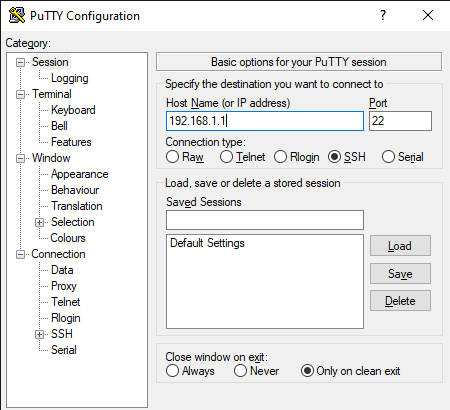Viewport: 450px width, 410px height.
Task: Open the help question mark button
Action: click(x=383, y=15)
